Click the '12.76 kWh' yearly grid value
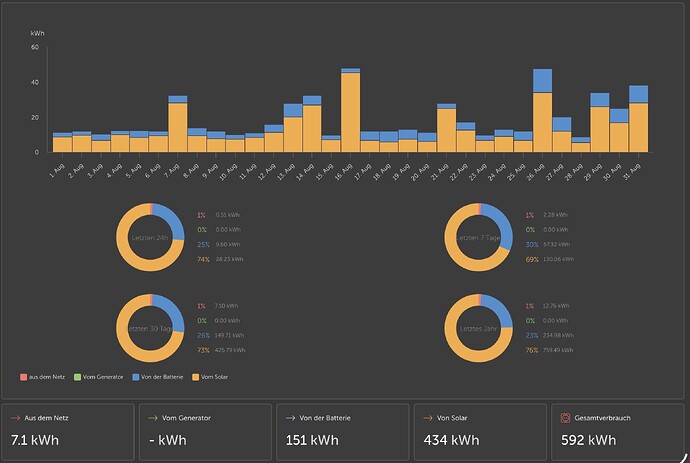This screenshot has width=690, height=463. coord(556,306)
